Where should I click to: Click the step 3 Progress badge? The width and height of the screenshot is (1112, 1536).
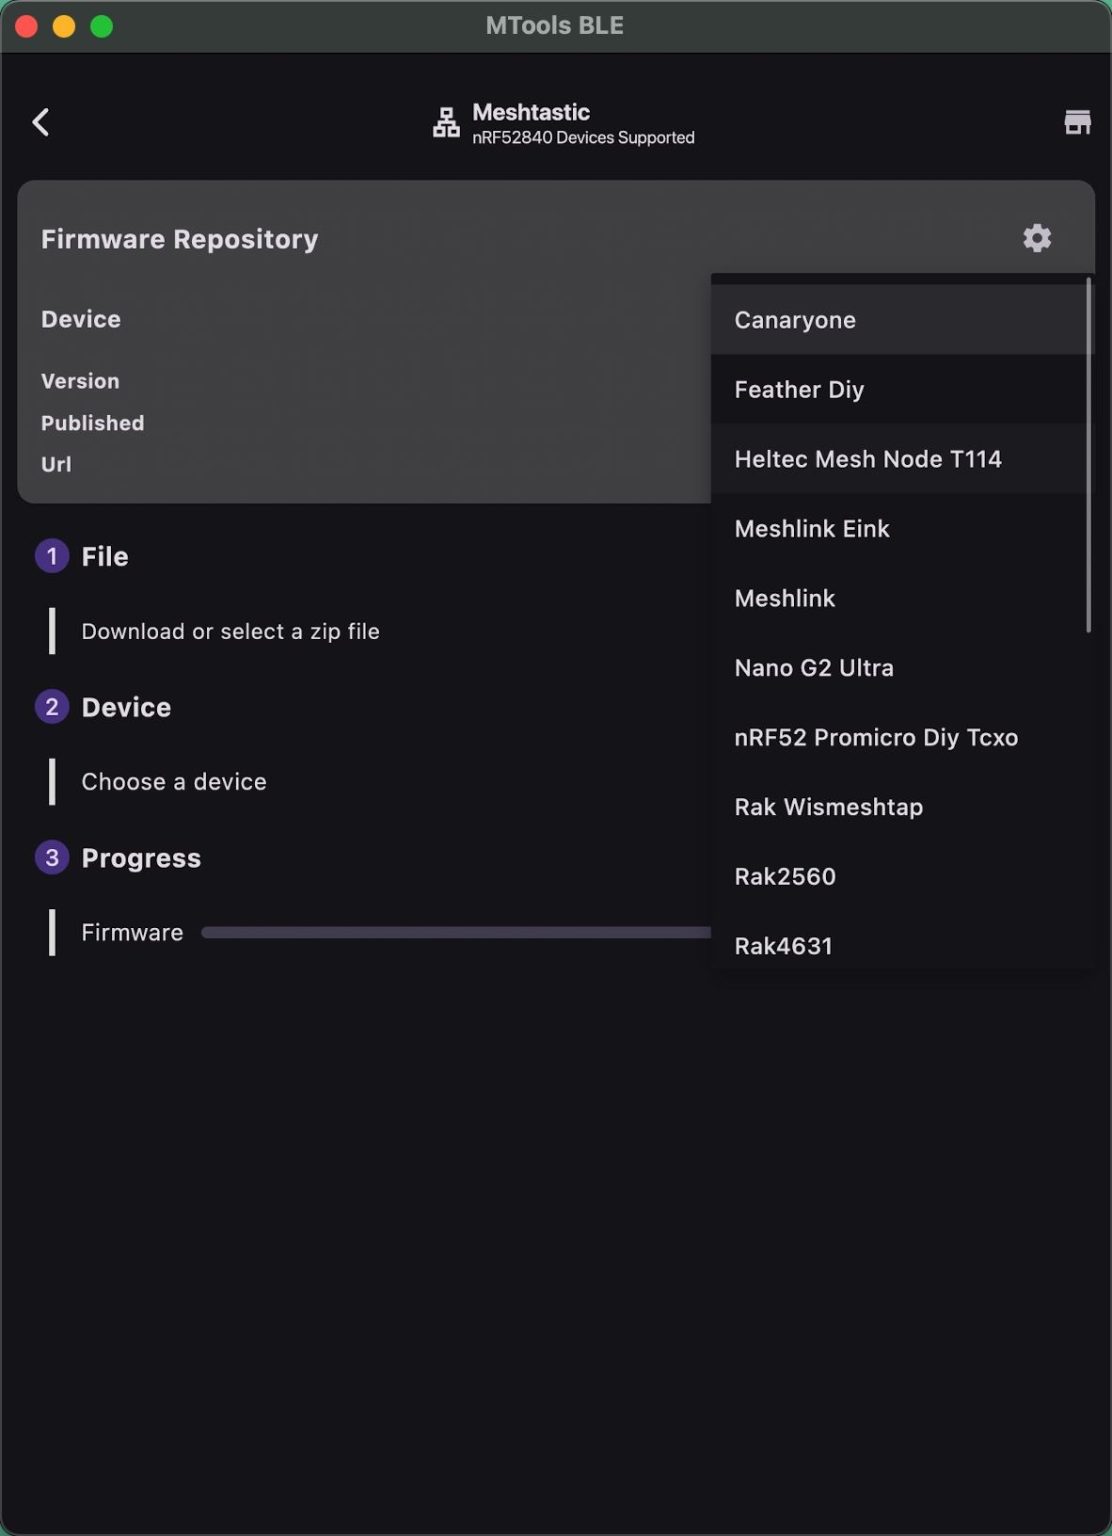[x=52, y=858]
